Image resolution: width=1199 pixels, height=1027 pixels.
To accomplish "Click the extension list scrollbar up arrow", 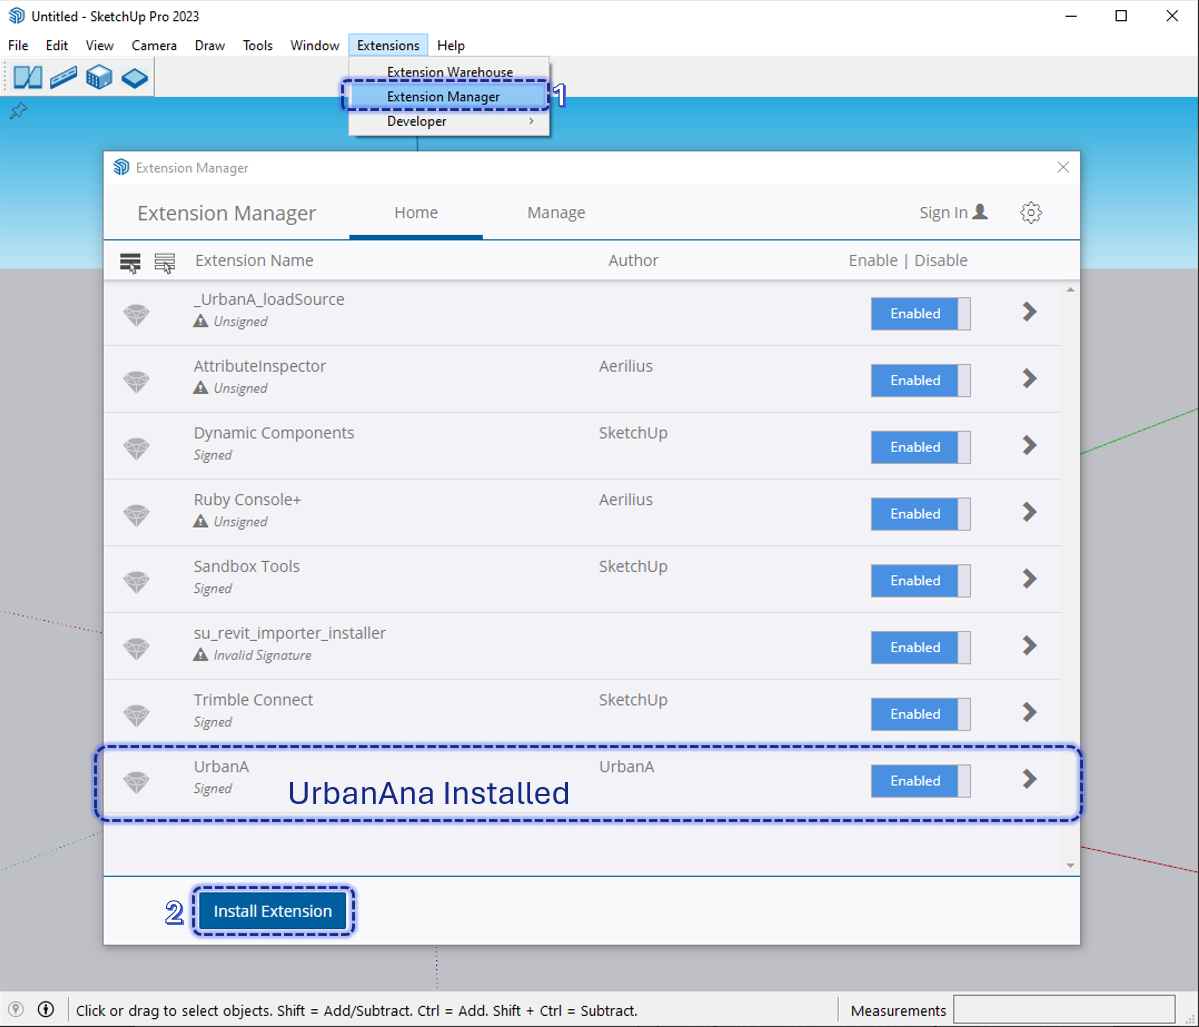I will 1070,290.
